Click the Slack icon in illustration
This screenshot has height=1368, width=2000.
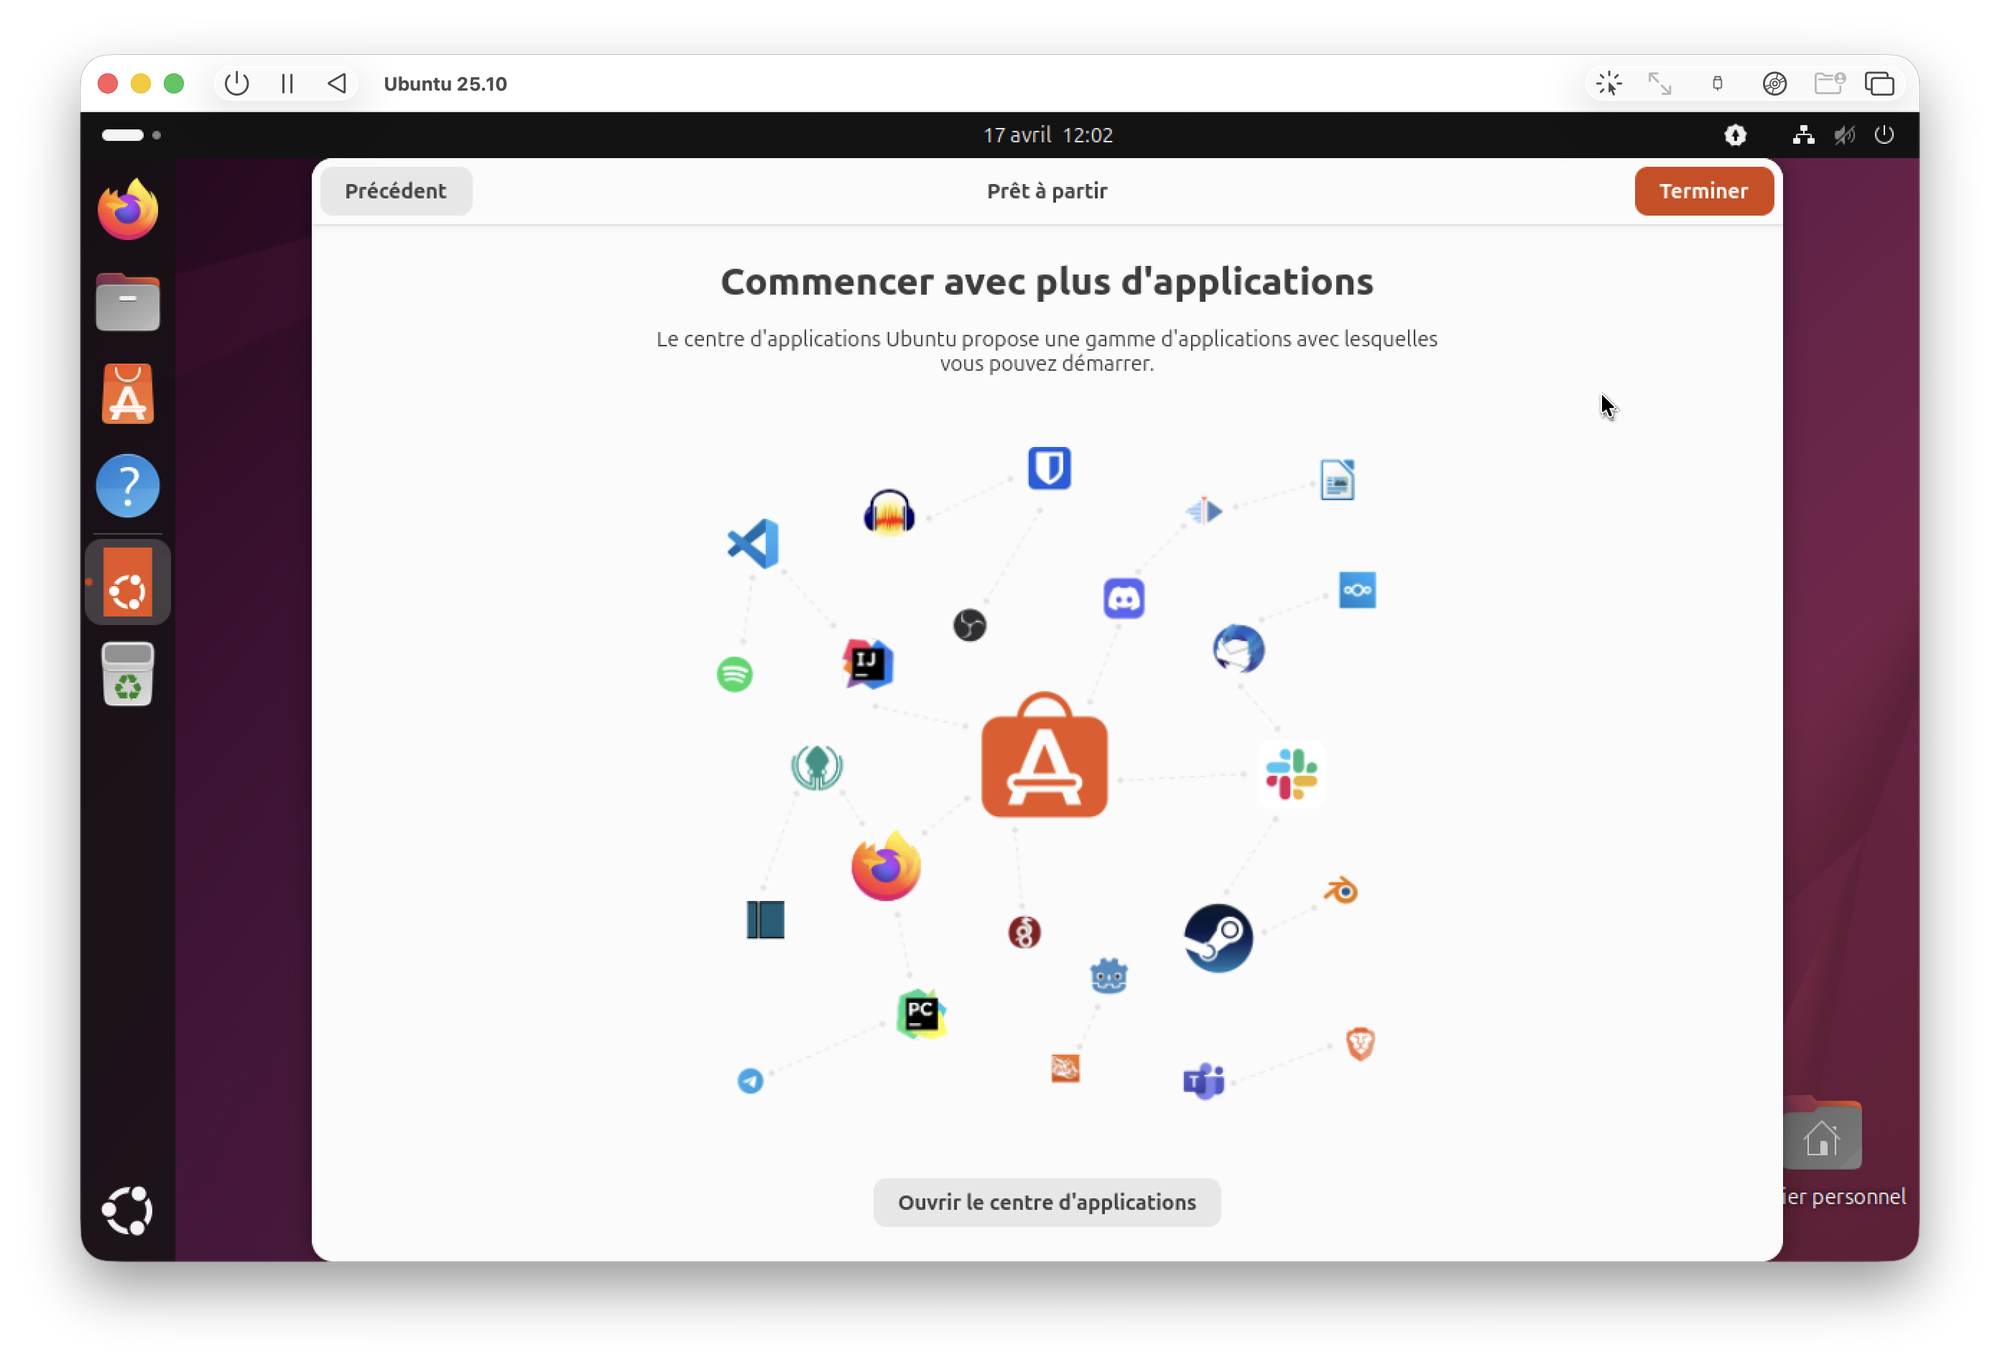pos(1291,774)
